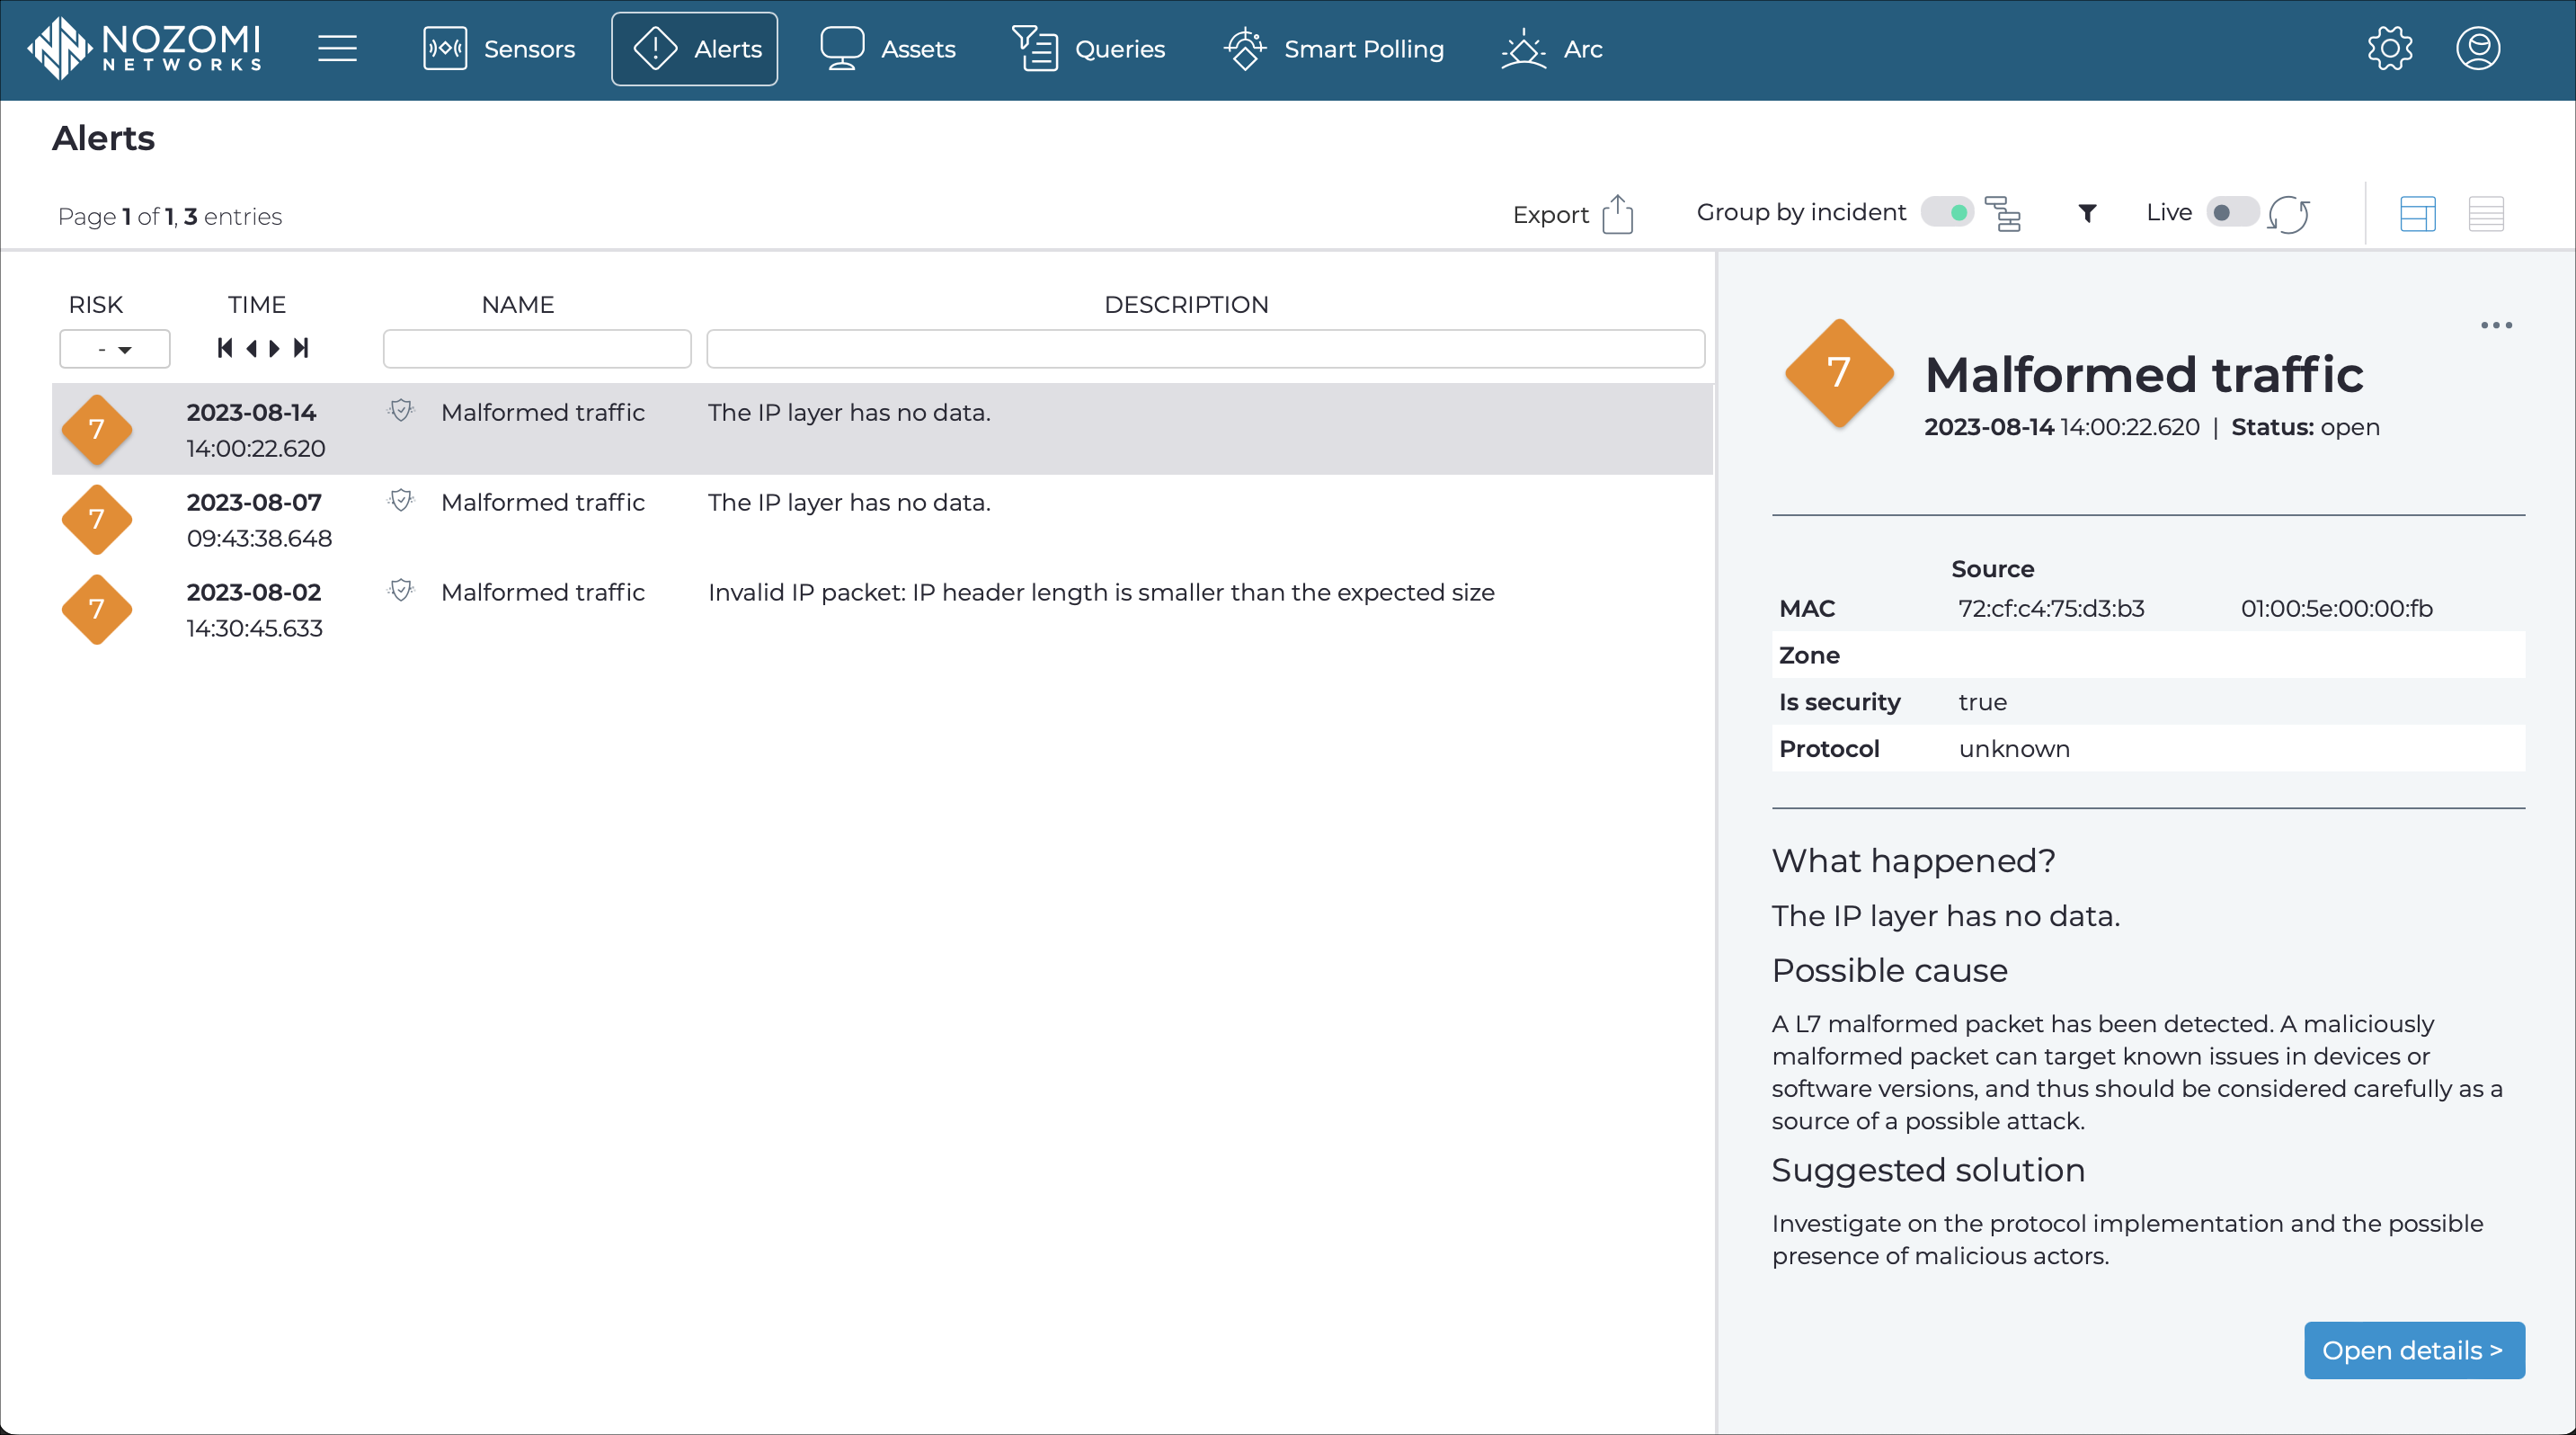Click the export share icon
2576x1435 pixels.
1617,214
